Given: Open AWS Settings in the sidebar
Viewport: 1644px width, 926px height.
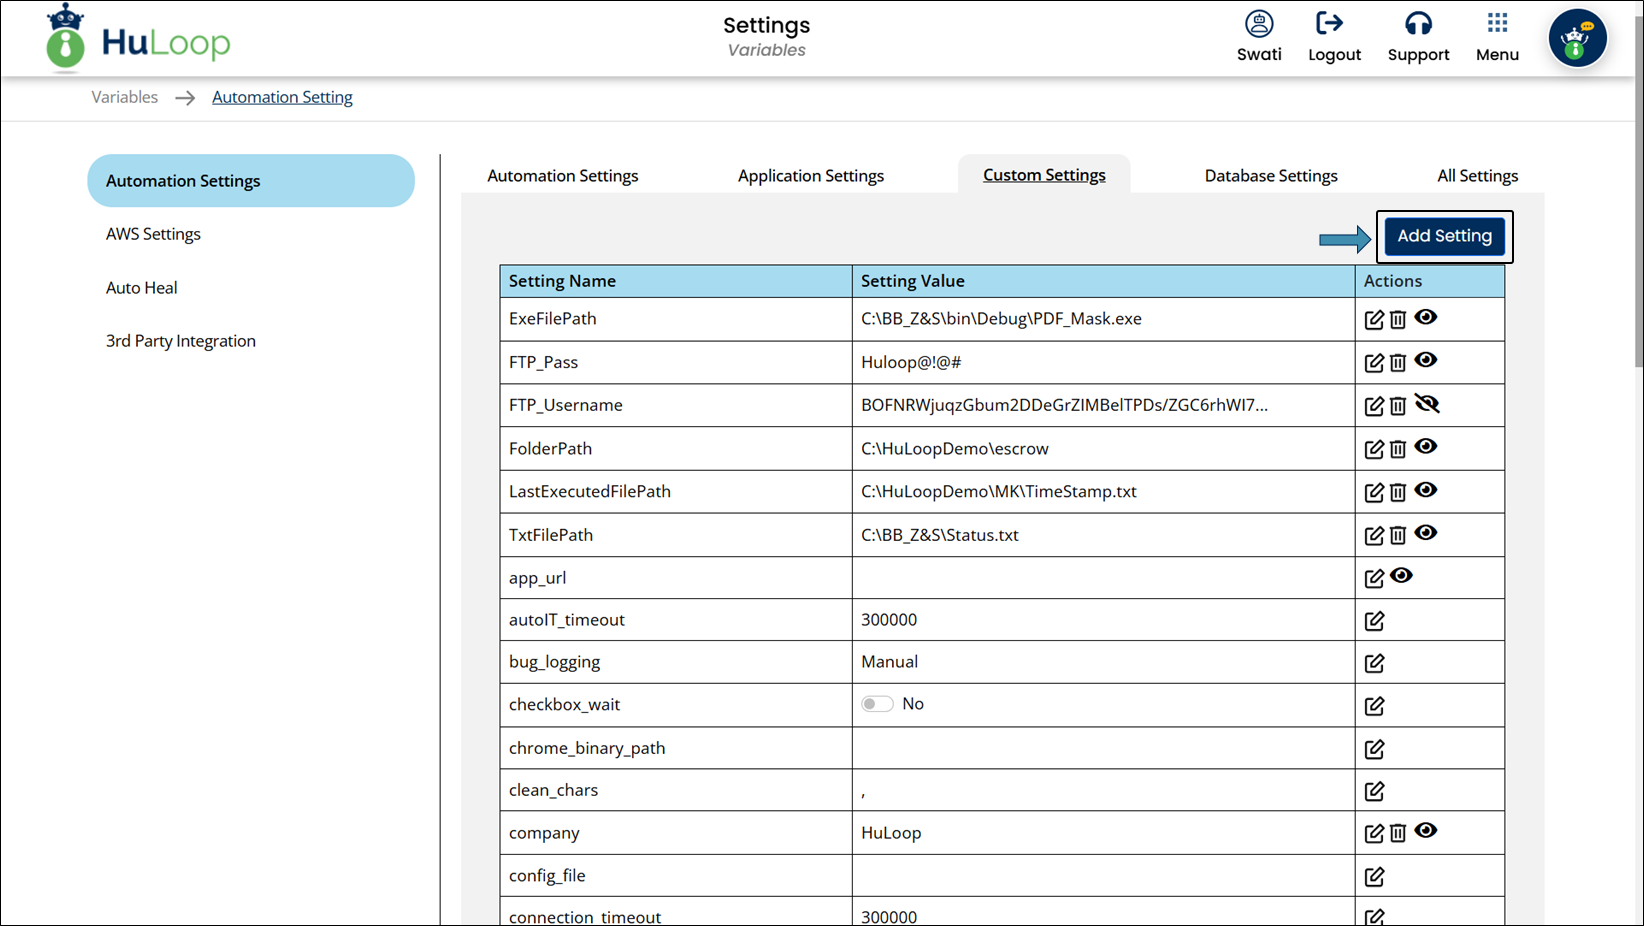Looking at the screenshot, I should (153, 234).
